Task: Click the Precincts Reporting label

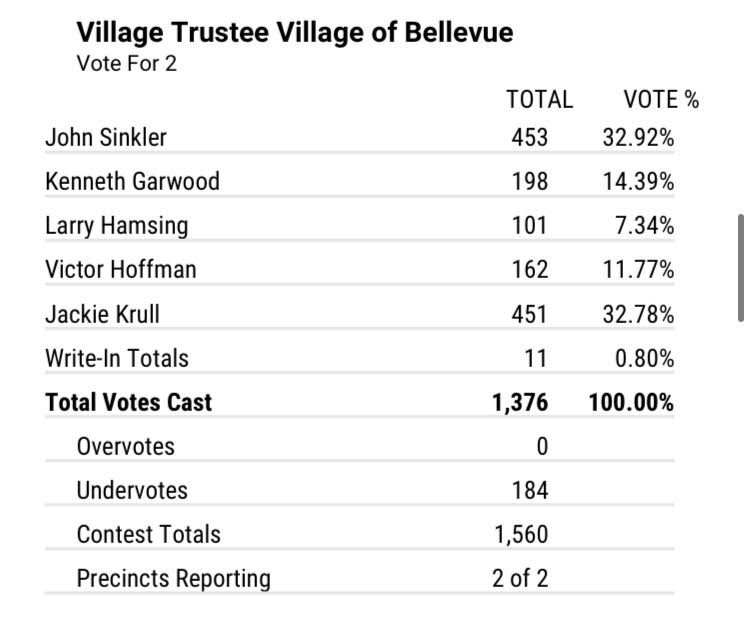Action: [x=173, y=578]
